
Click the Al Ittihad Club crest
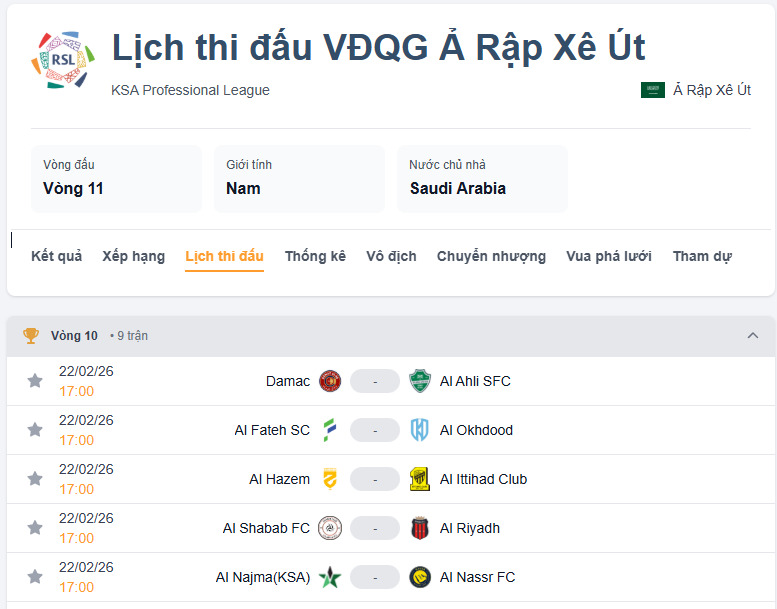point(420,479)
